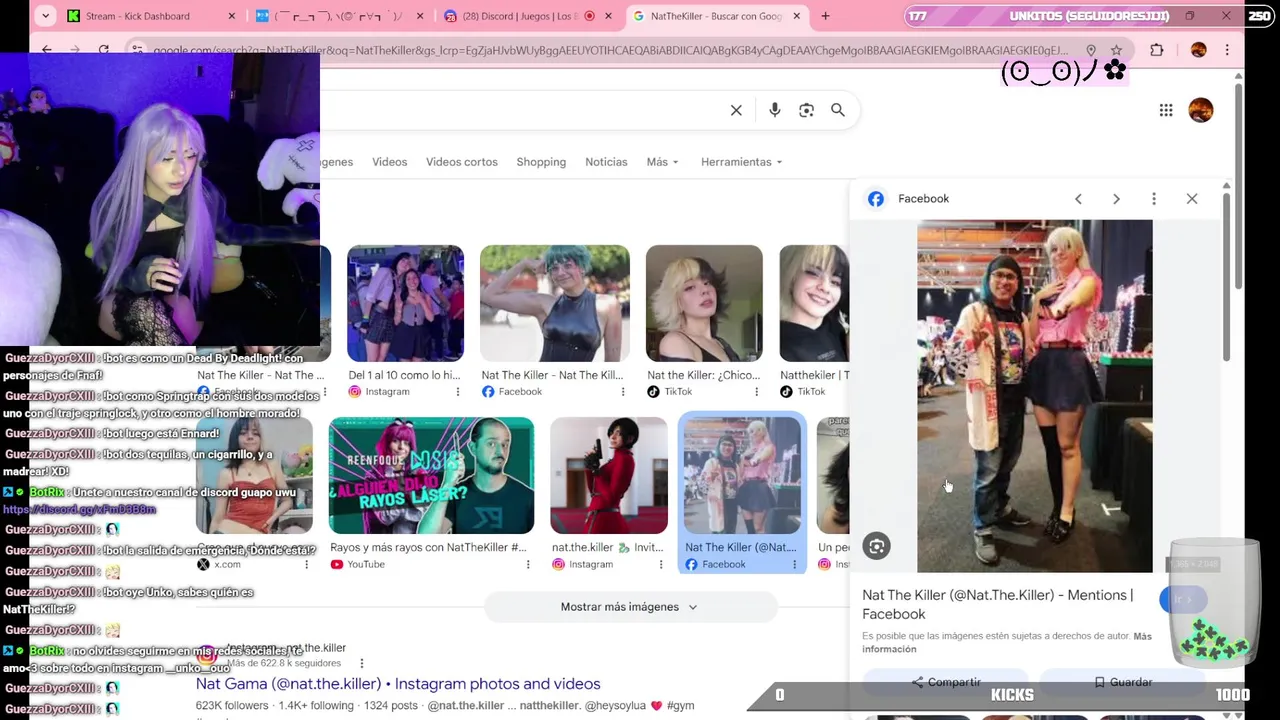Close the Facebook image preview panel
The width and height of the screenshot is (1280, 720).
click(x=1192, y=199)
